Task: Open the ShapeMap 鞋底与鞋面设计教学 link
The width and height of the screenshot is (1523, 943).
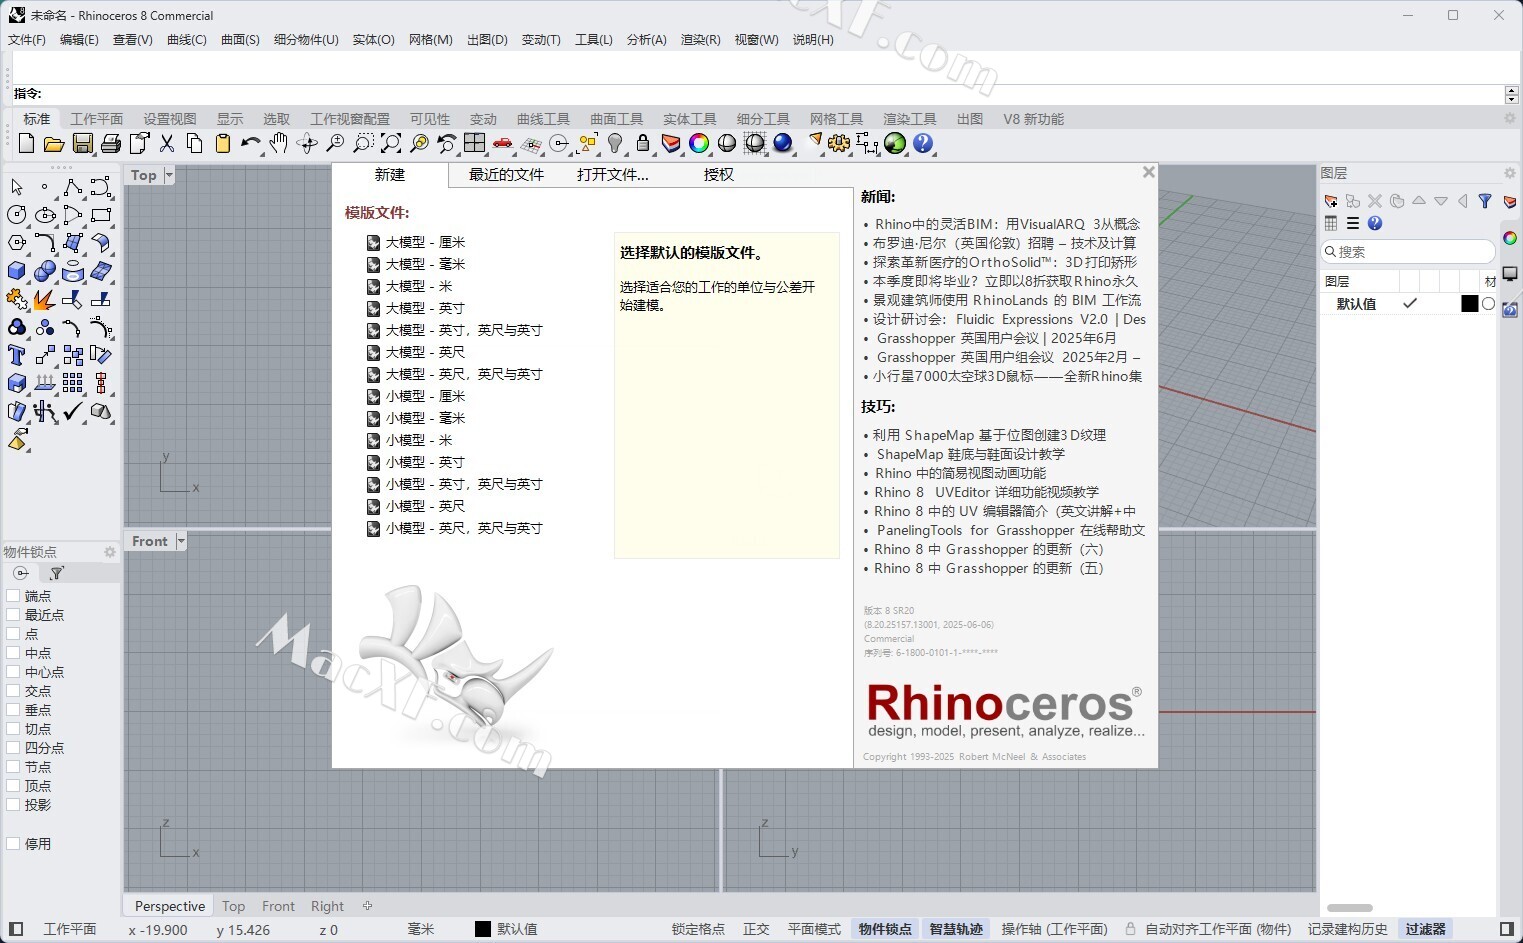Action: click(x=970, y=454)
